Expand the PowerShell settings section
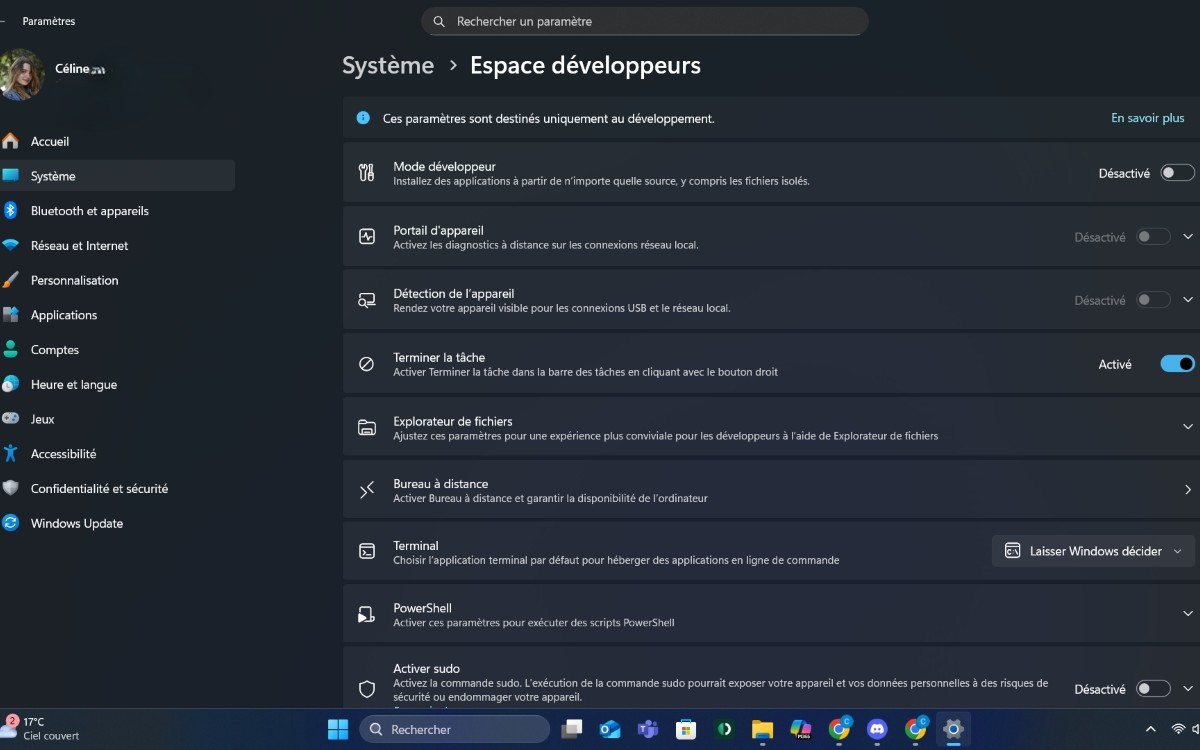Image resolution: width=1200 pixels, height=750 pixels. 1187,613
